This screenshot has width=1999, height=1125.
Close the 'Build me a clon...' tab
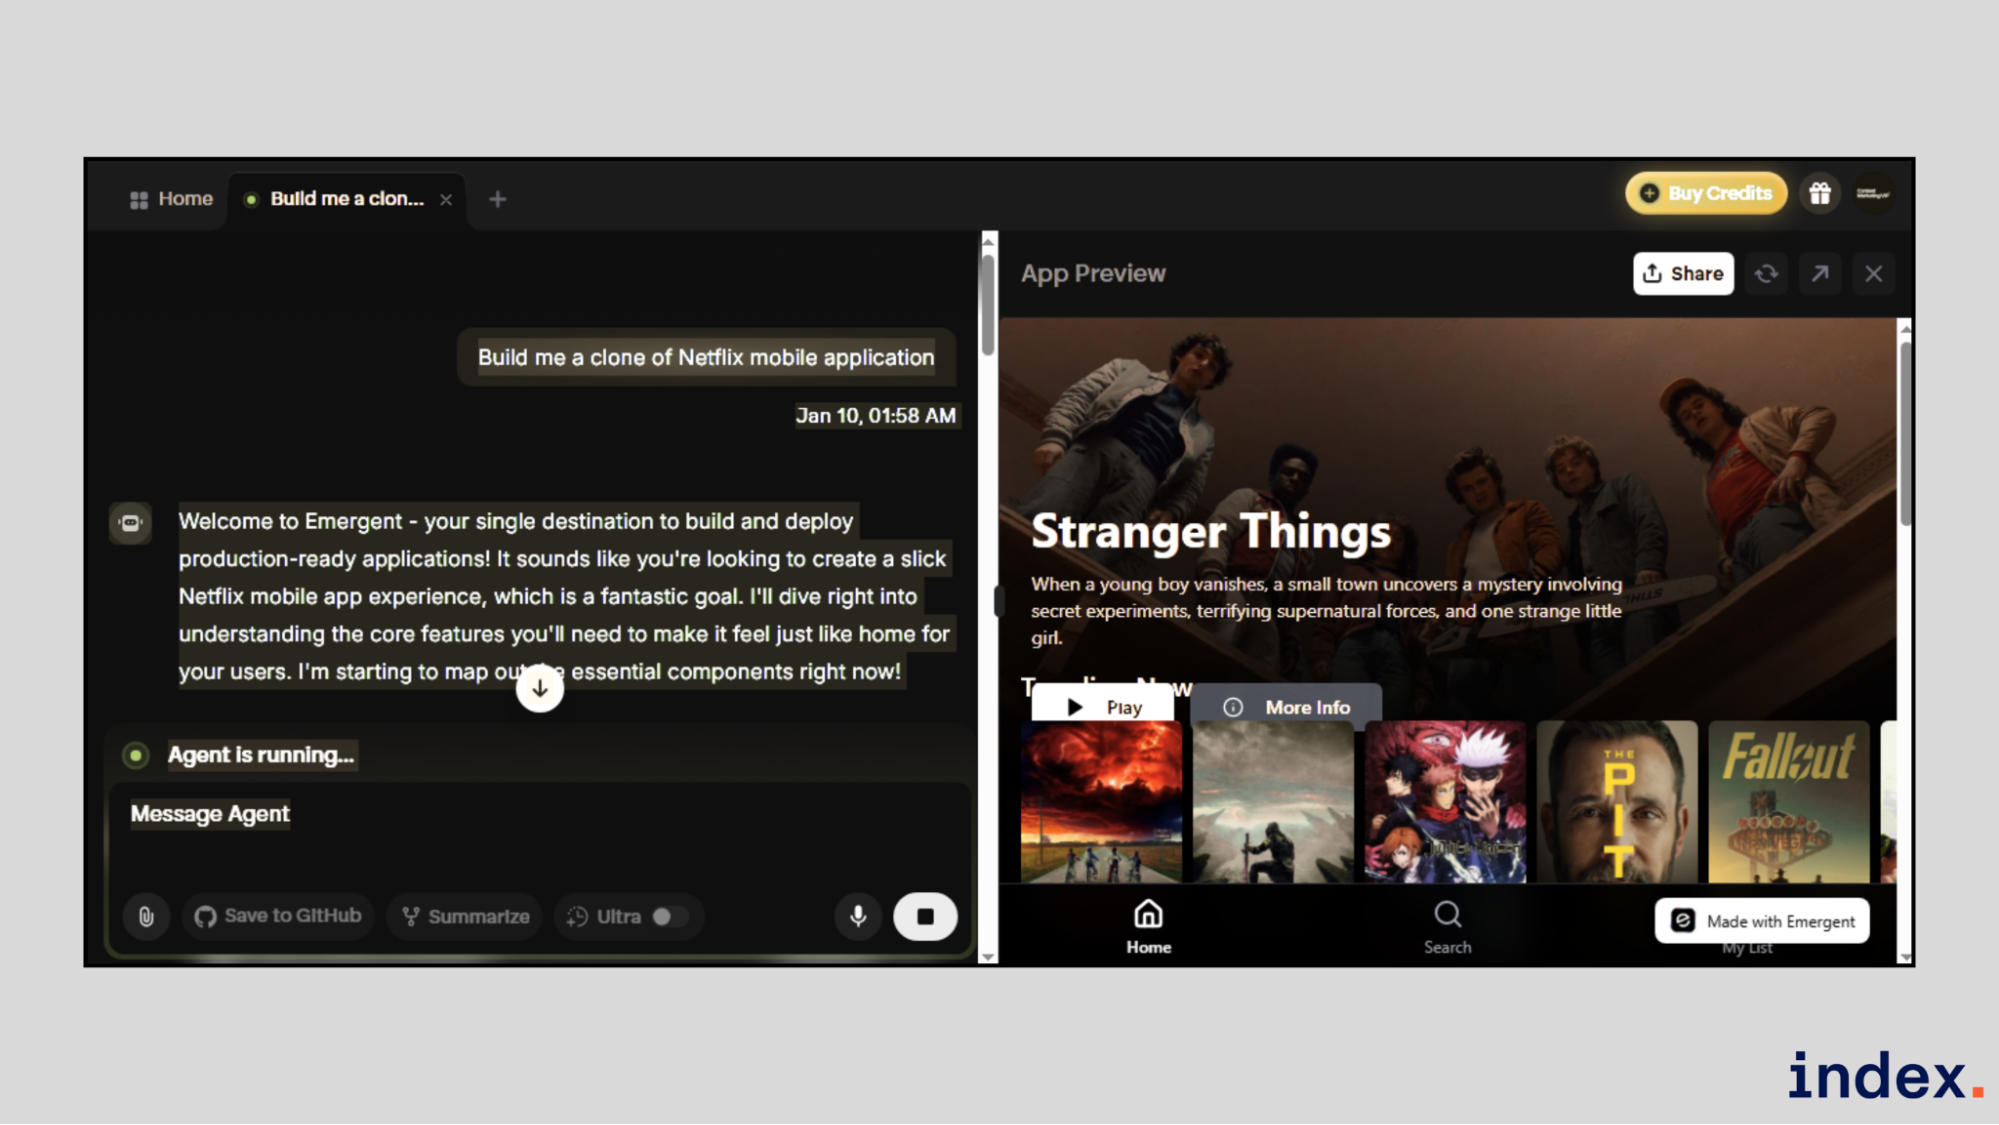446,199
